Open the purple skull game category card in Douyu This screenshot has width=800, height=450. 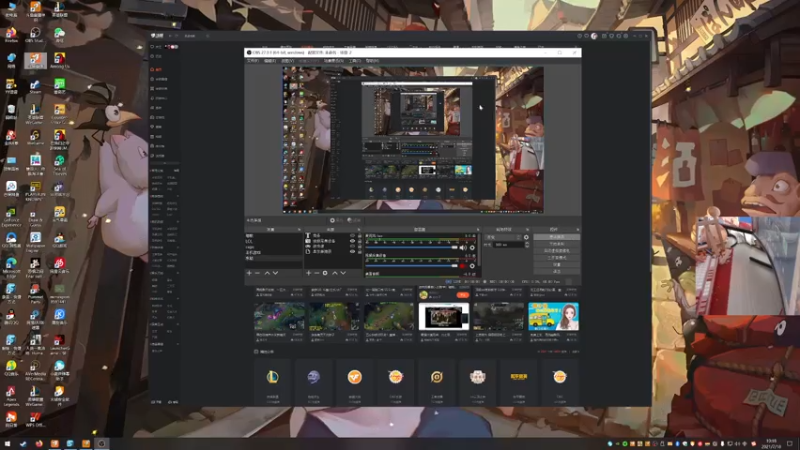(x=314, y=382)
